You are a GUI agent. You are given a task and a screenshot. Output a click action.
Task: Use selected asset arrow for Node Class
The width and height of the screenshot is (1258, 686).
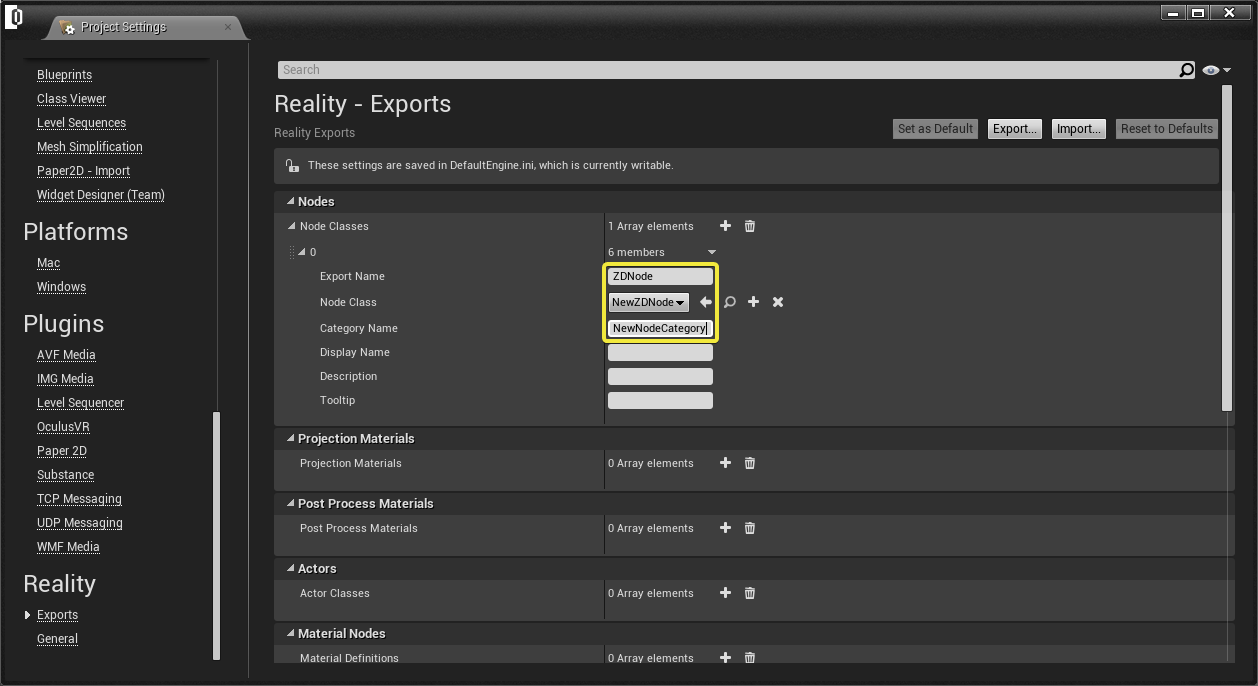pyautogui.click(x=706, y=302)
